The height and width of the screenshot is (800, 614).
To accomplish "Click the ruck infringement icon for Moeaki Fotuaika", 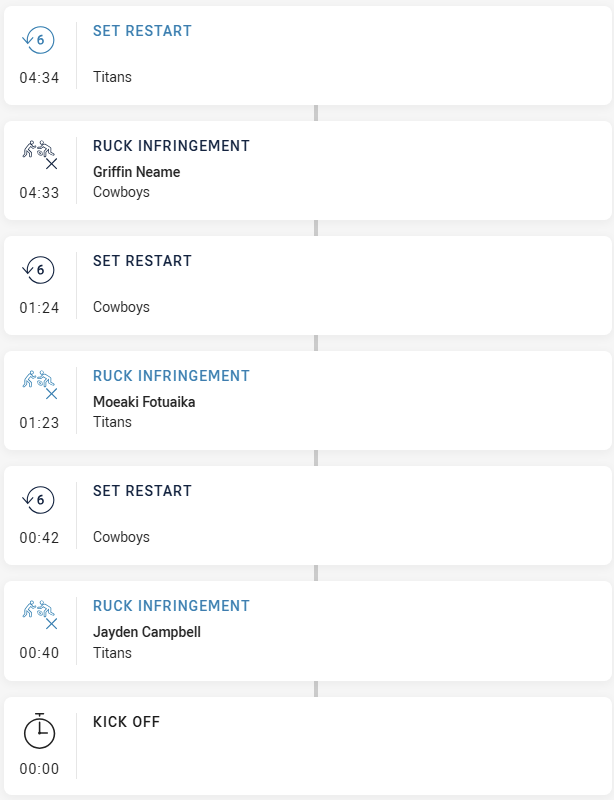I will (x=40, y=385).
